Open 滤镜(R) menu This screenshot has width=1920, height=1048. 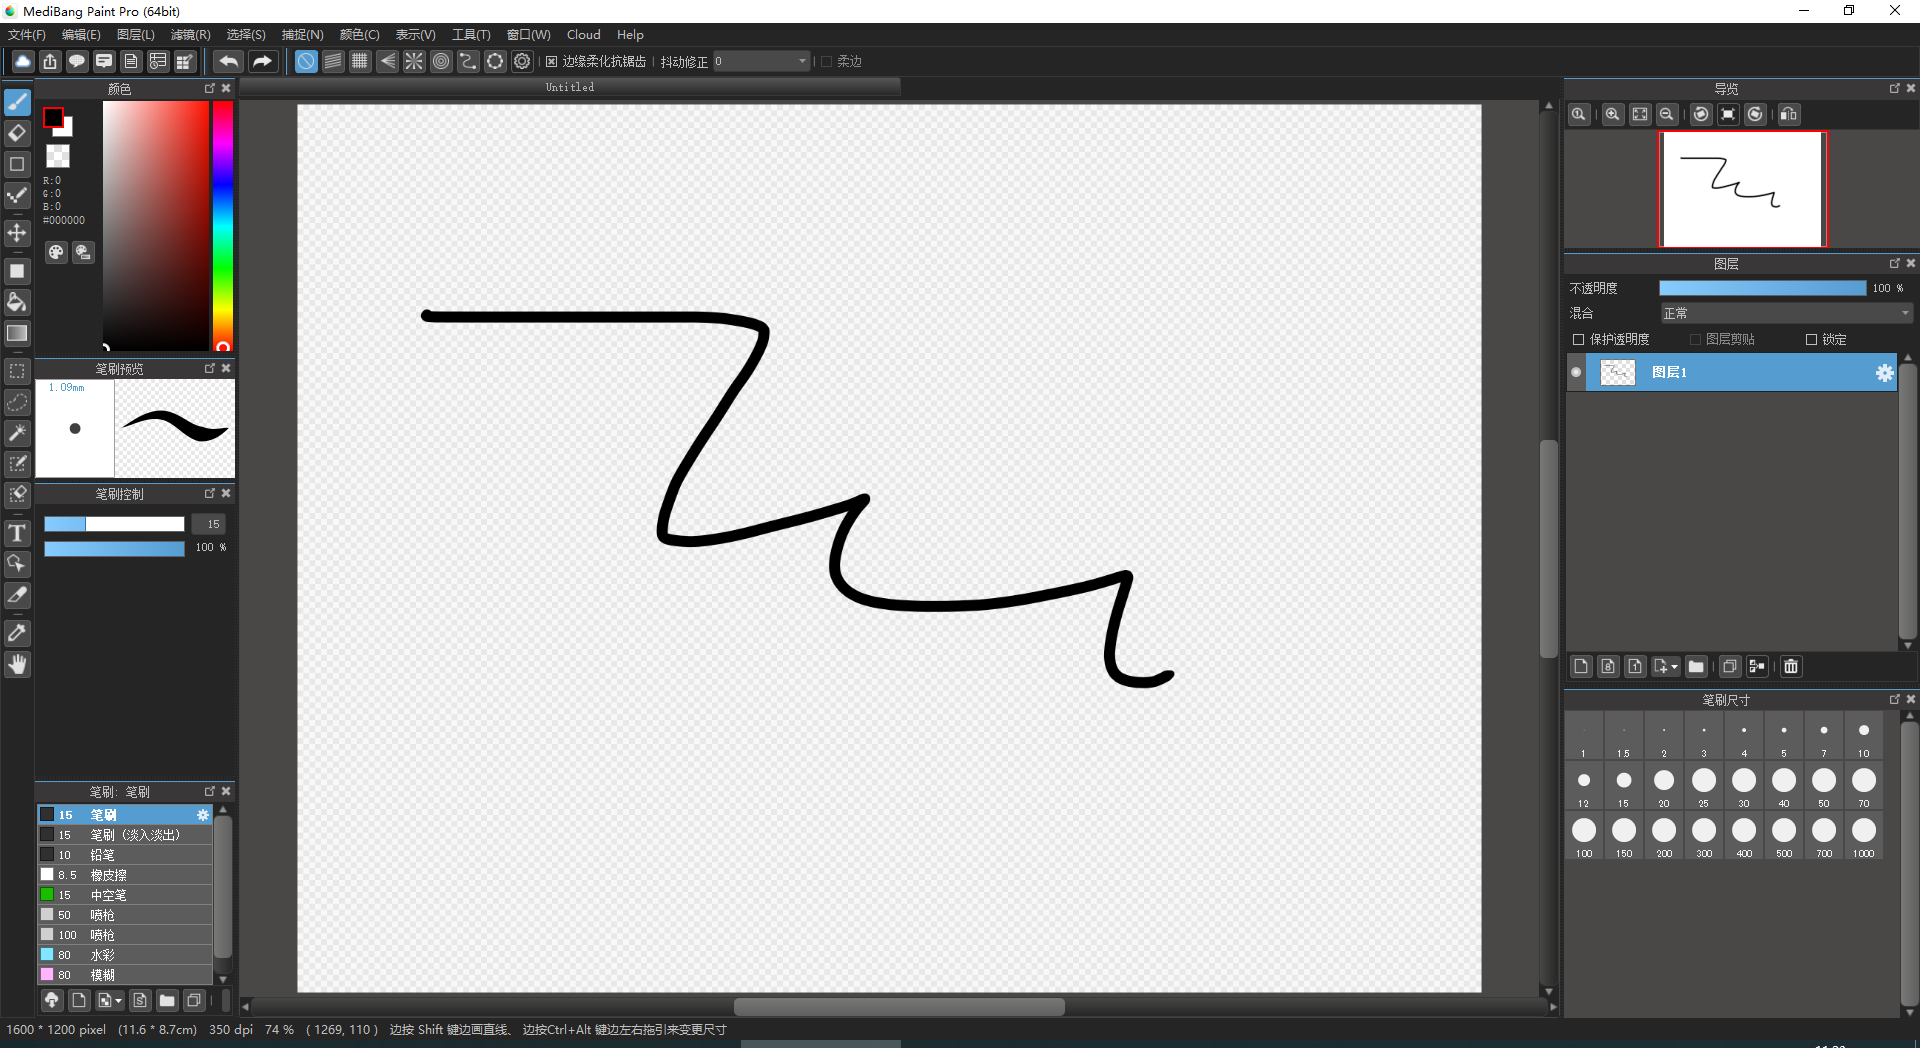point(190,35)
